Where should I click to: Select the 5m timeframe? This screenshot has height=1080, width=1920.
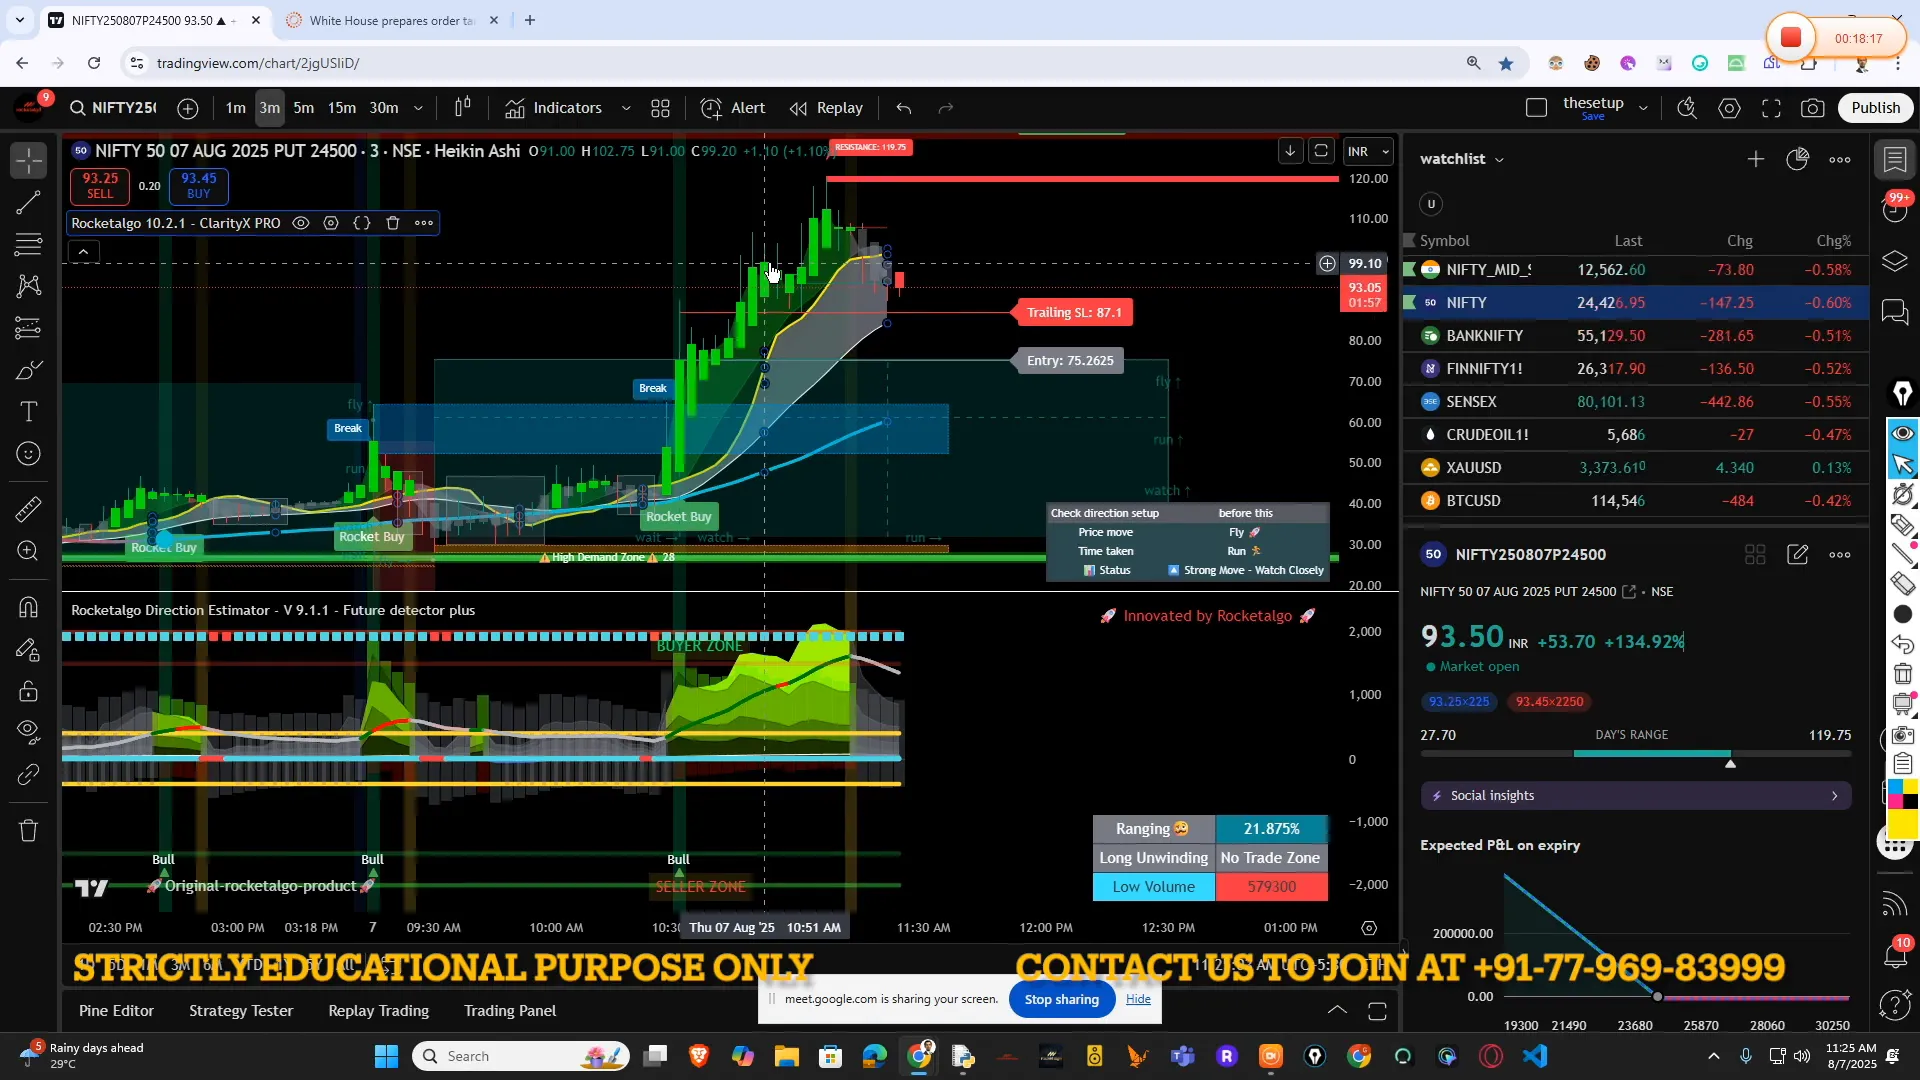click(304, 108)
